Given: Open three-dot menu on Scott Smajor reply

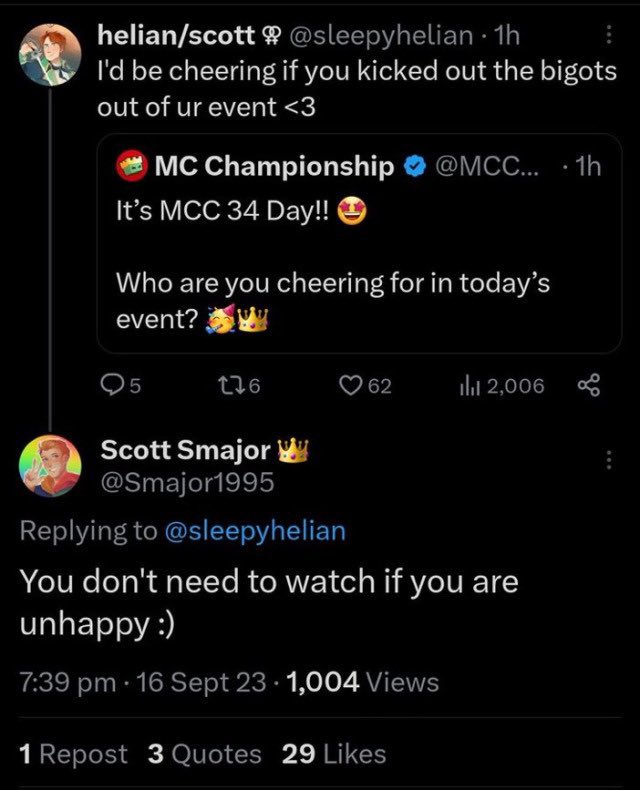Looking at the screenshot, I should click(609, 459).
